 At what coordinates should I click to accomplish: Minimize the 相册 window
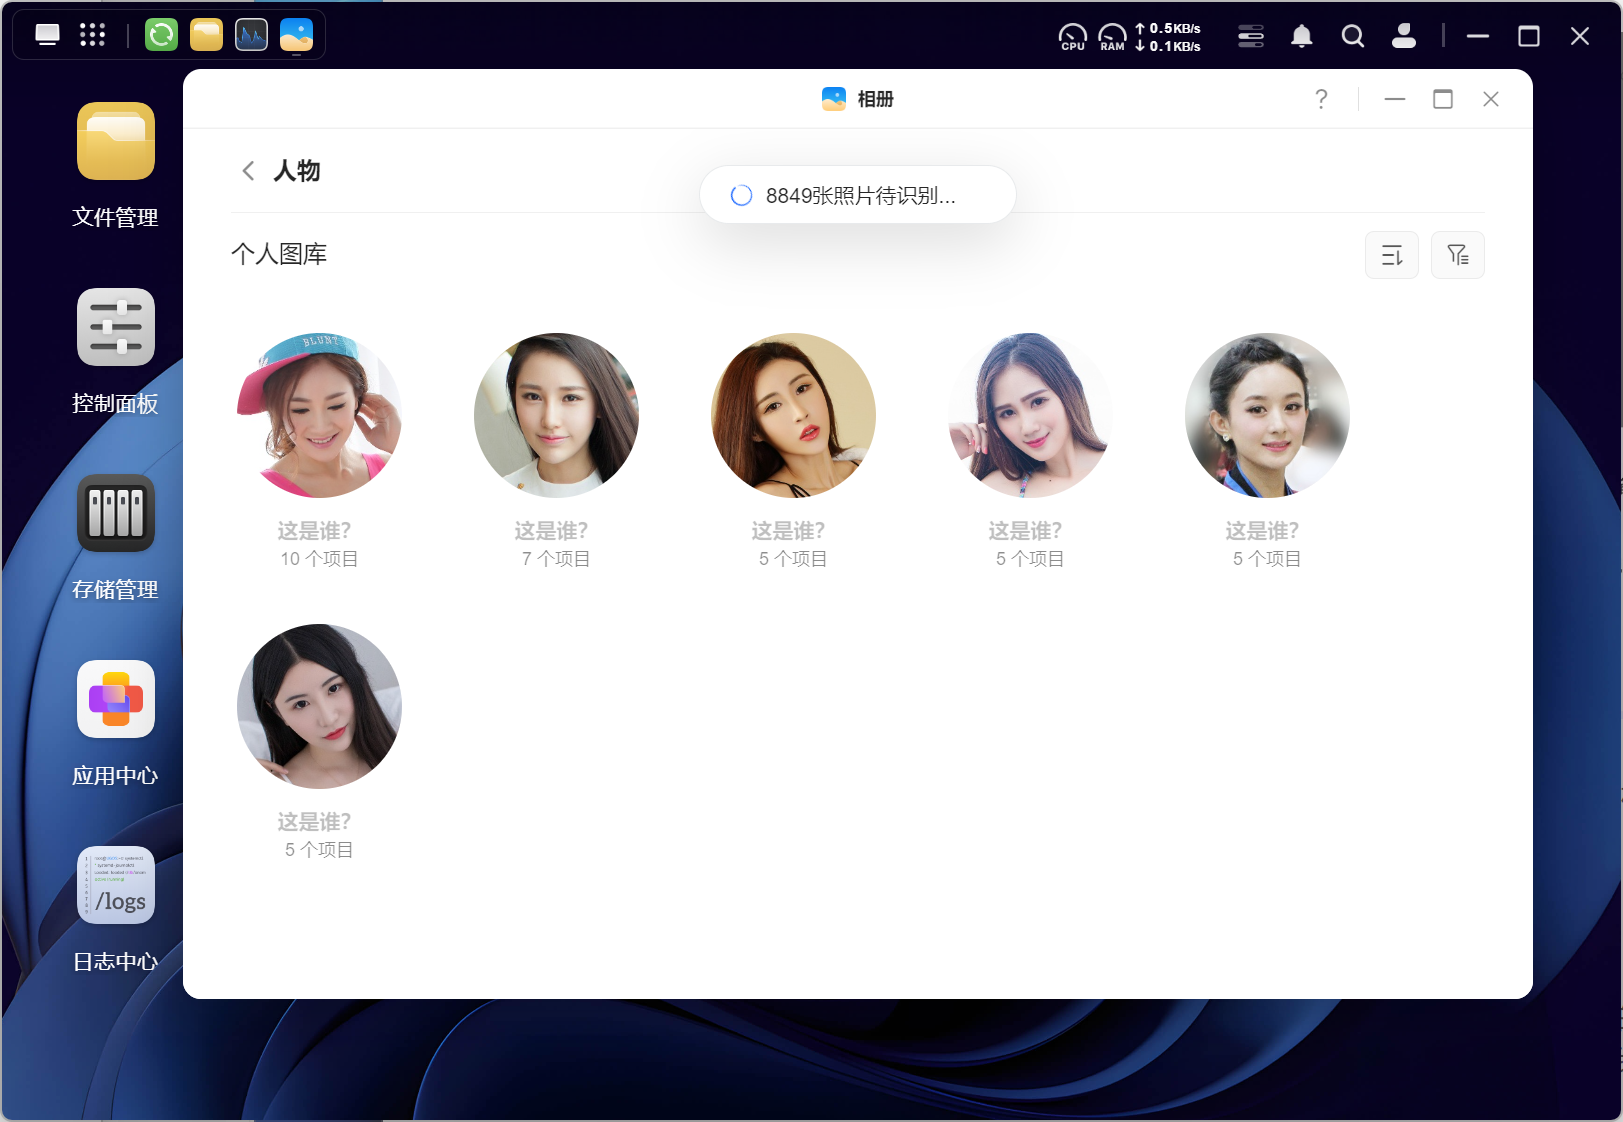(x=1395, y=99)
